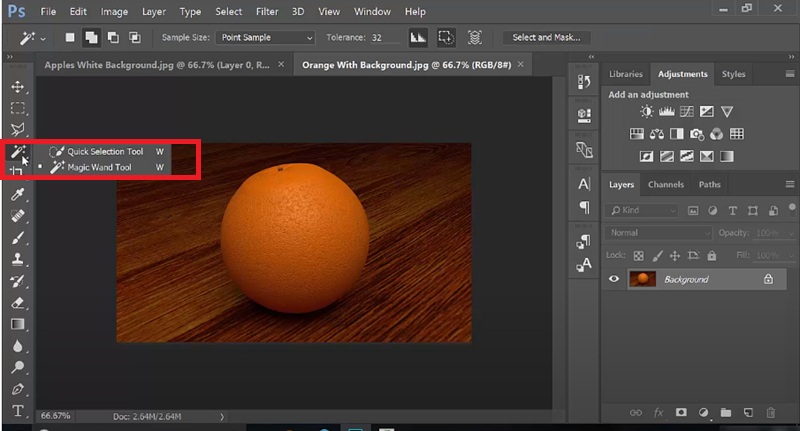Add a Brightness/Contrast adjustment

pyautogui.click(x=646, y=112)
